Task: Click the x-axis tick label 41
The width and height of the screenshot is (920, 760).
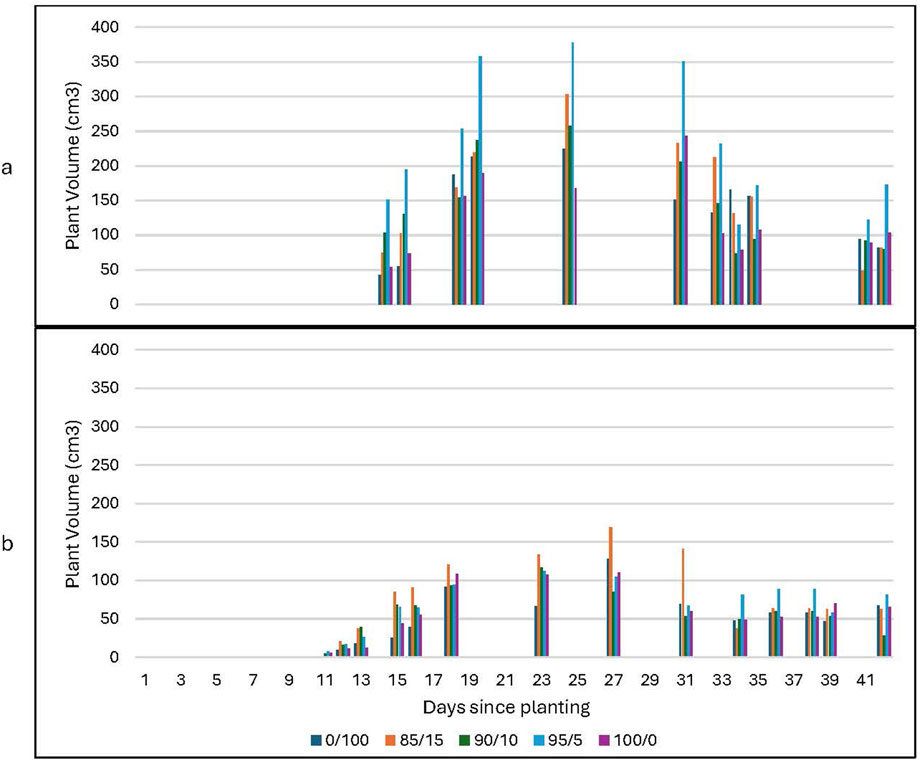Action: tap(868, 680)
